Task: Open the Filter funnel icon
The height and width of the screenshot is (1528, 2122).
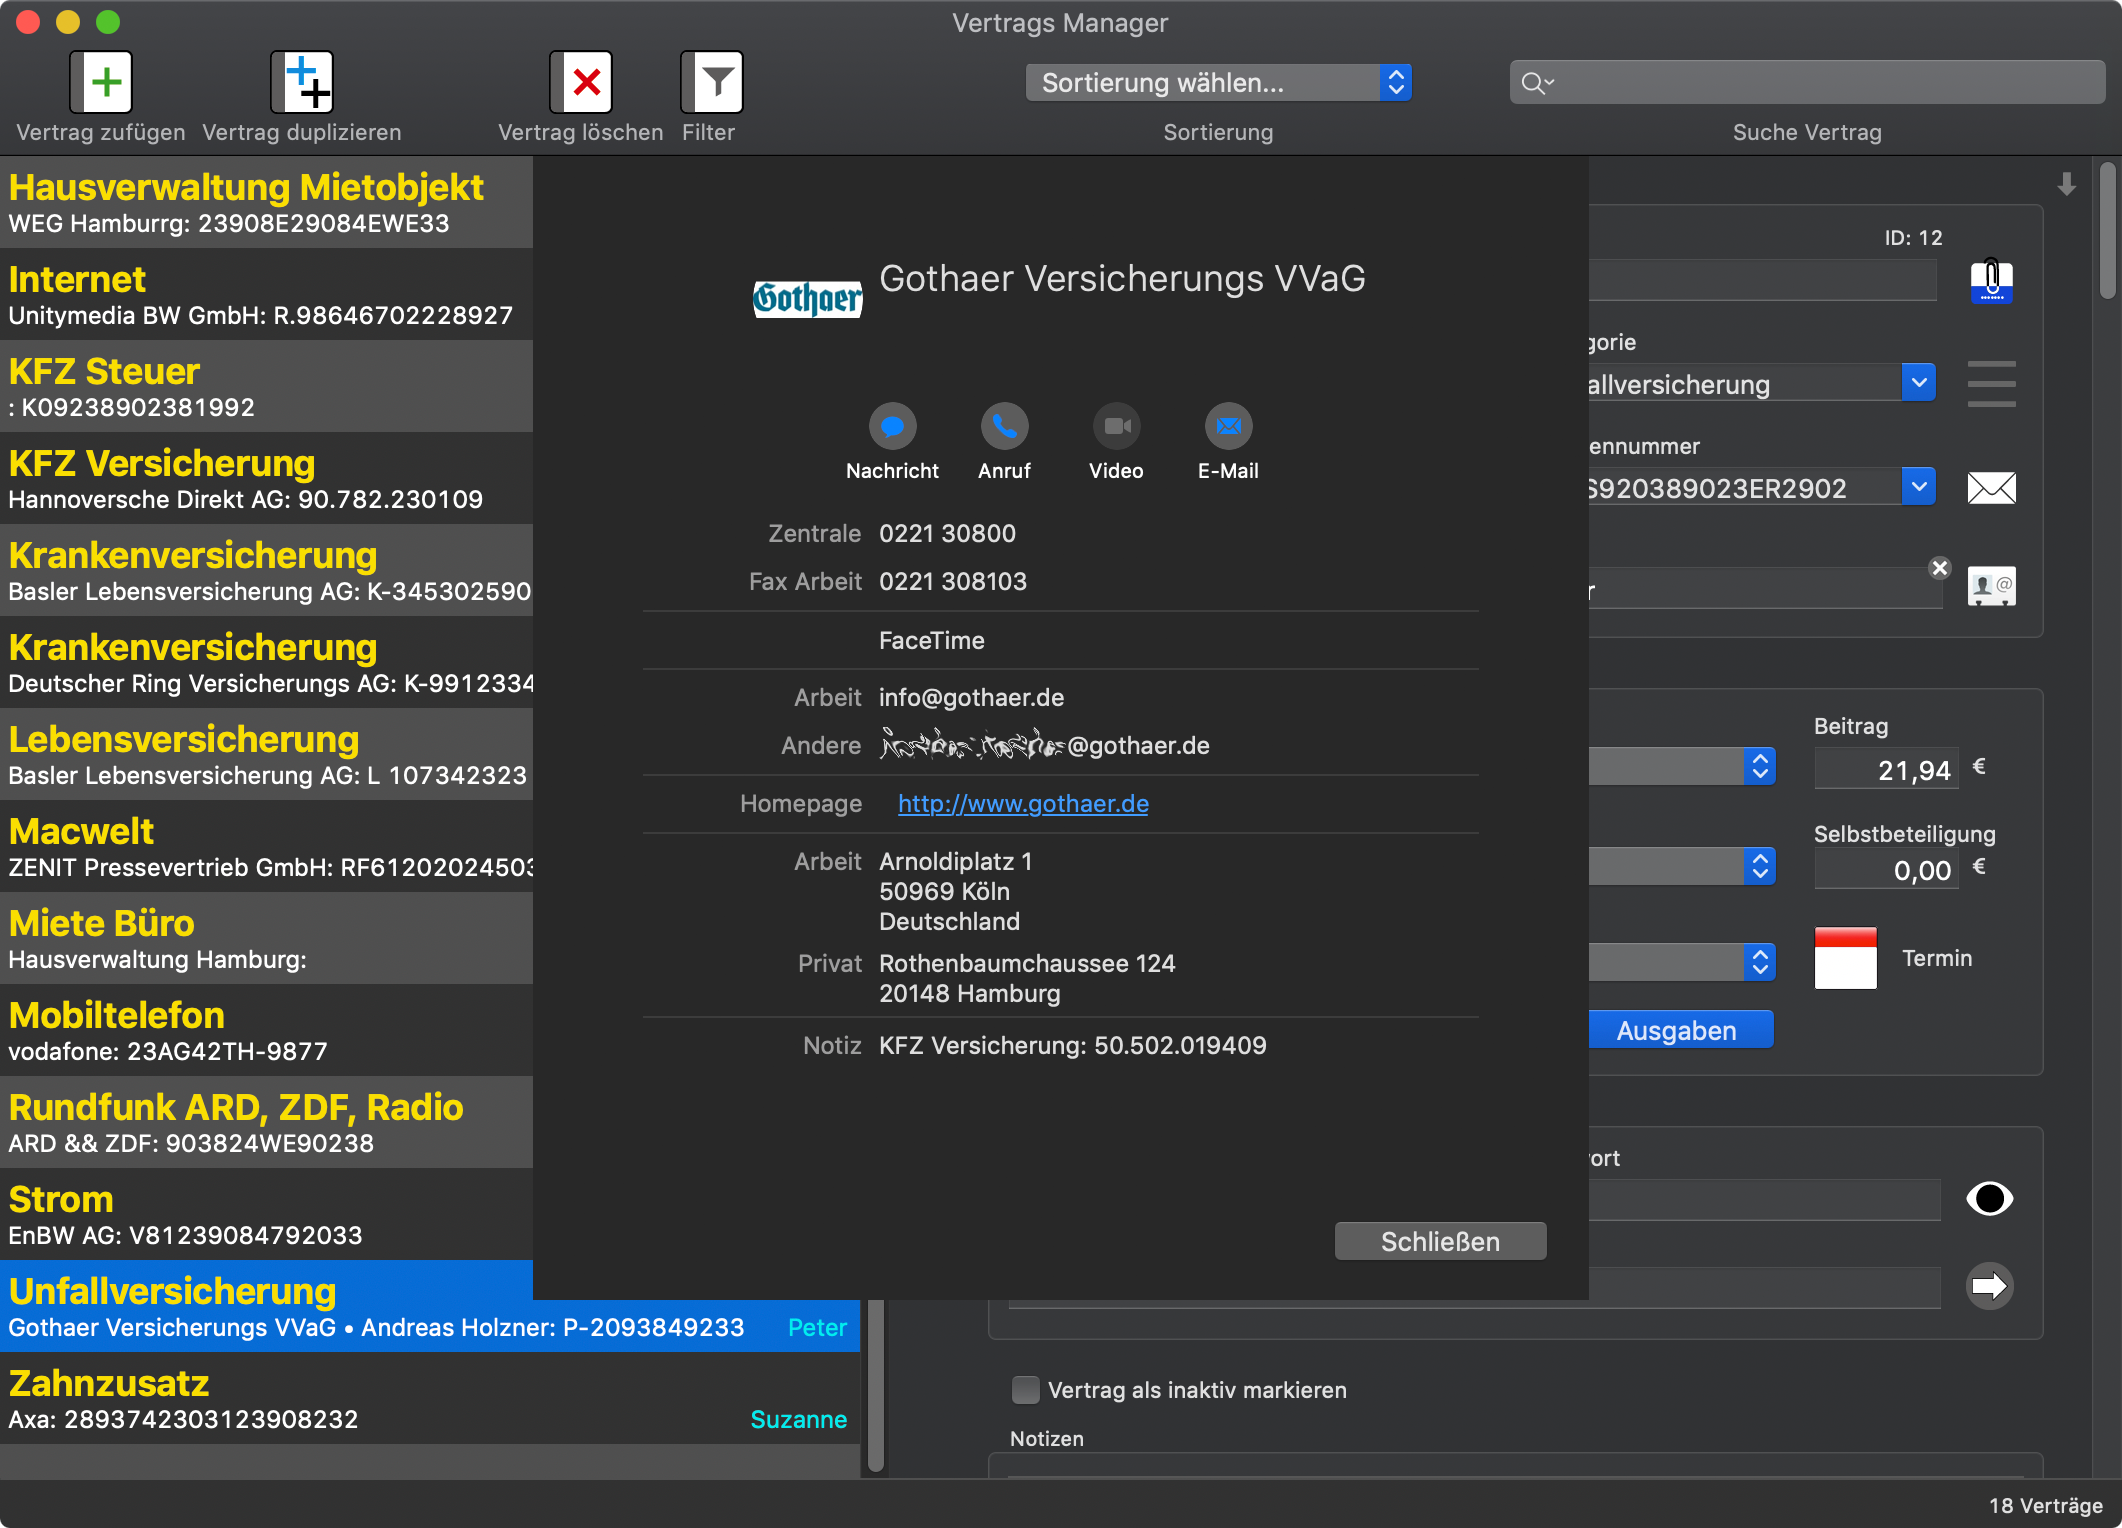Action: point(712,82)
